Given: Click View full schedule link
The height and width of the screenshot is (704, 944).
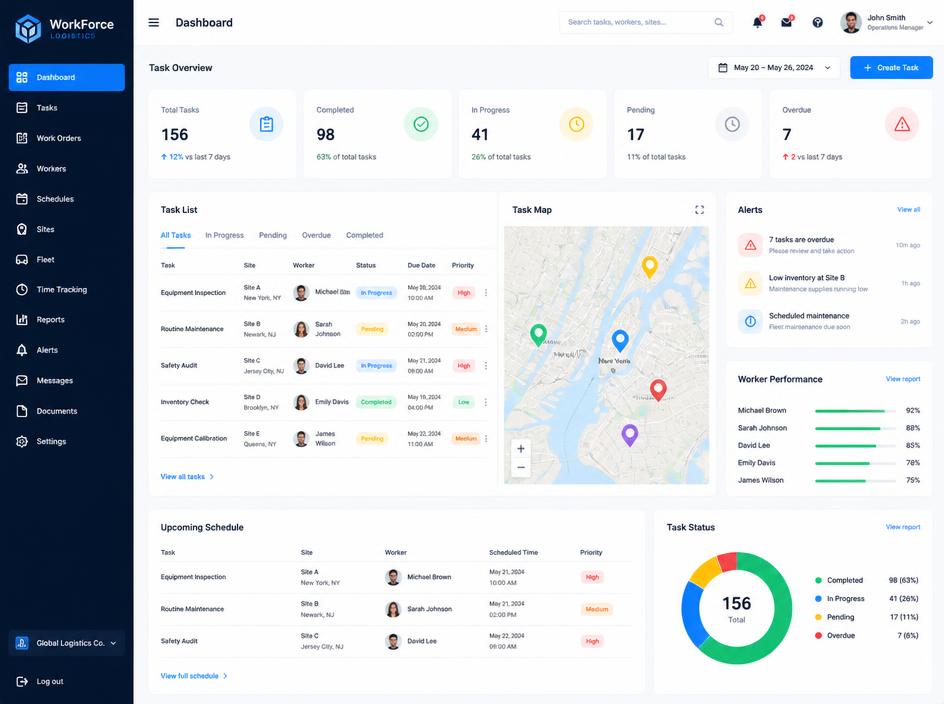Looking at the screenshot, I should [x=194, y=676].
